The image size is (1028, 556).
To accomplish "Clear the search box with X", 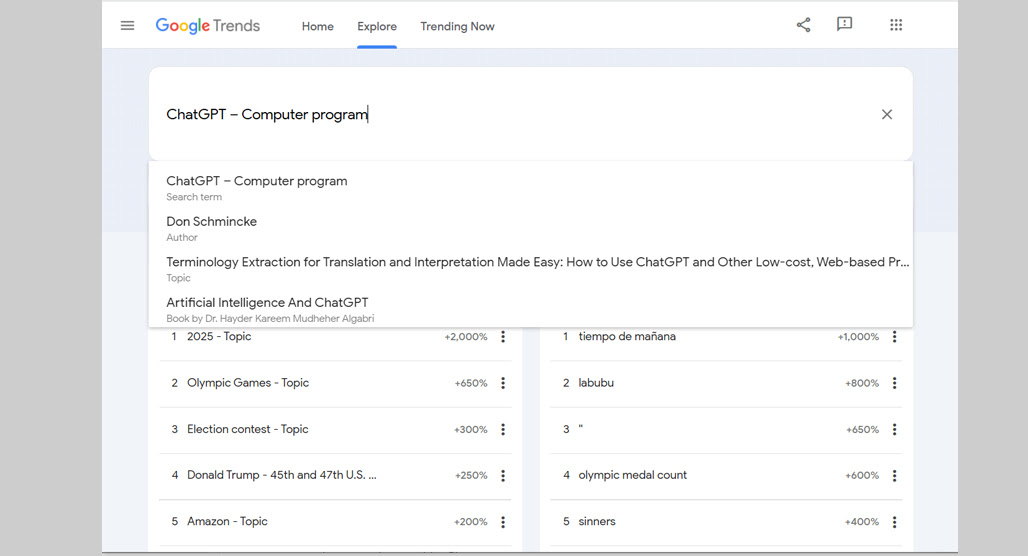I will [x=886, y=114].
